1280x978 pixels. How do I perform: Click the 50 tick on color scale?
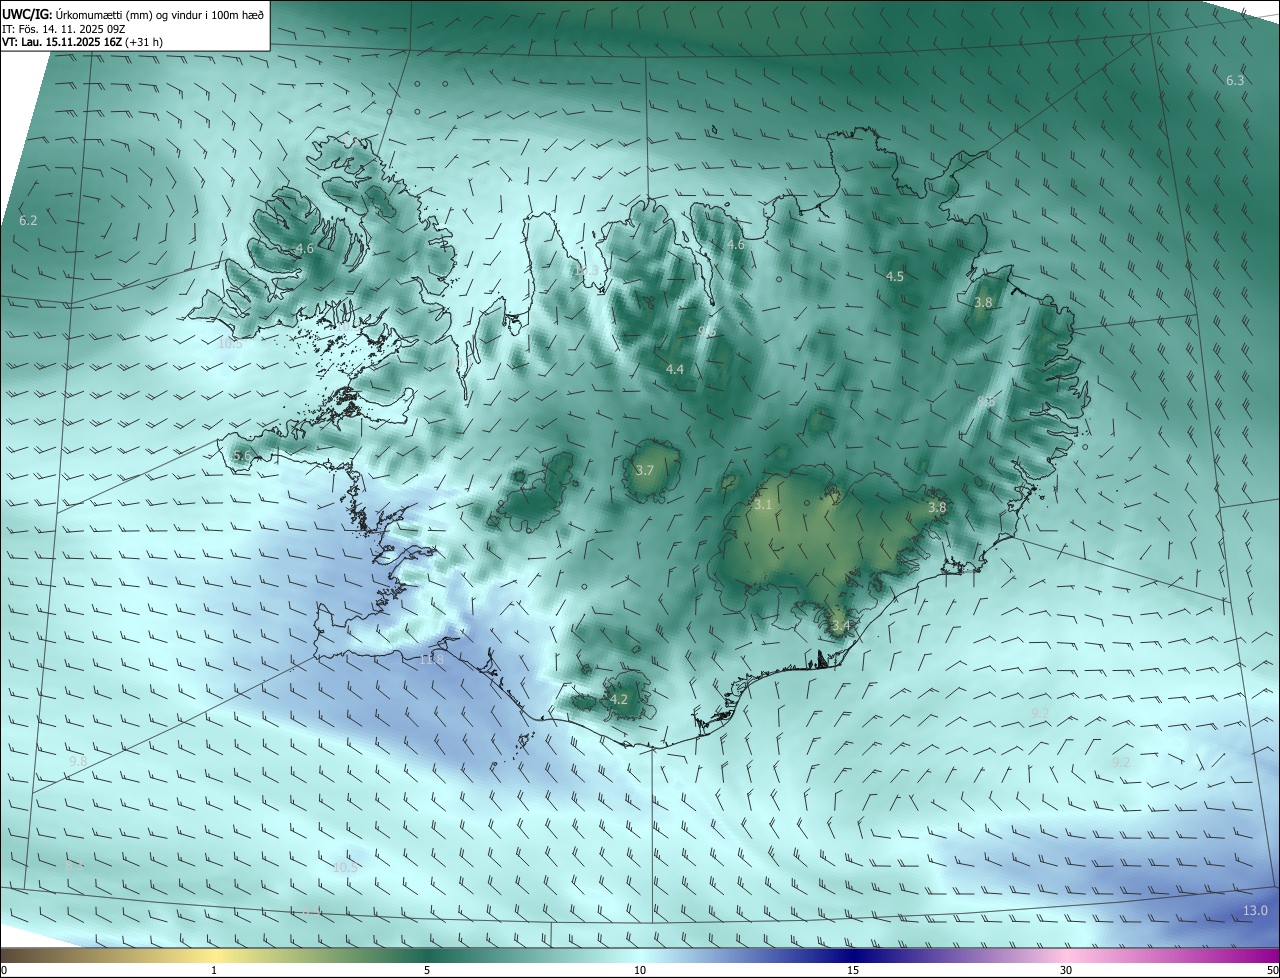[1272, 970]
